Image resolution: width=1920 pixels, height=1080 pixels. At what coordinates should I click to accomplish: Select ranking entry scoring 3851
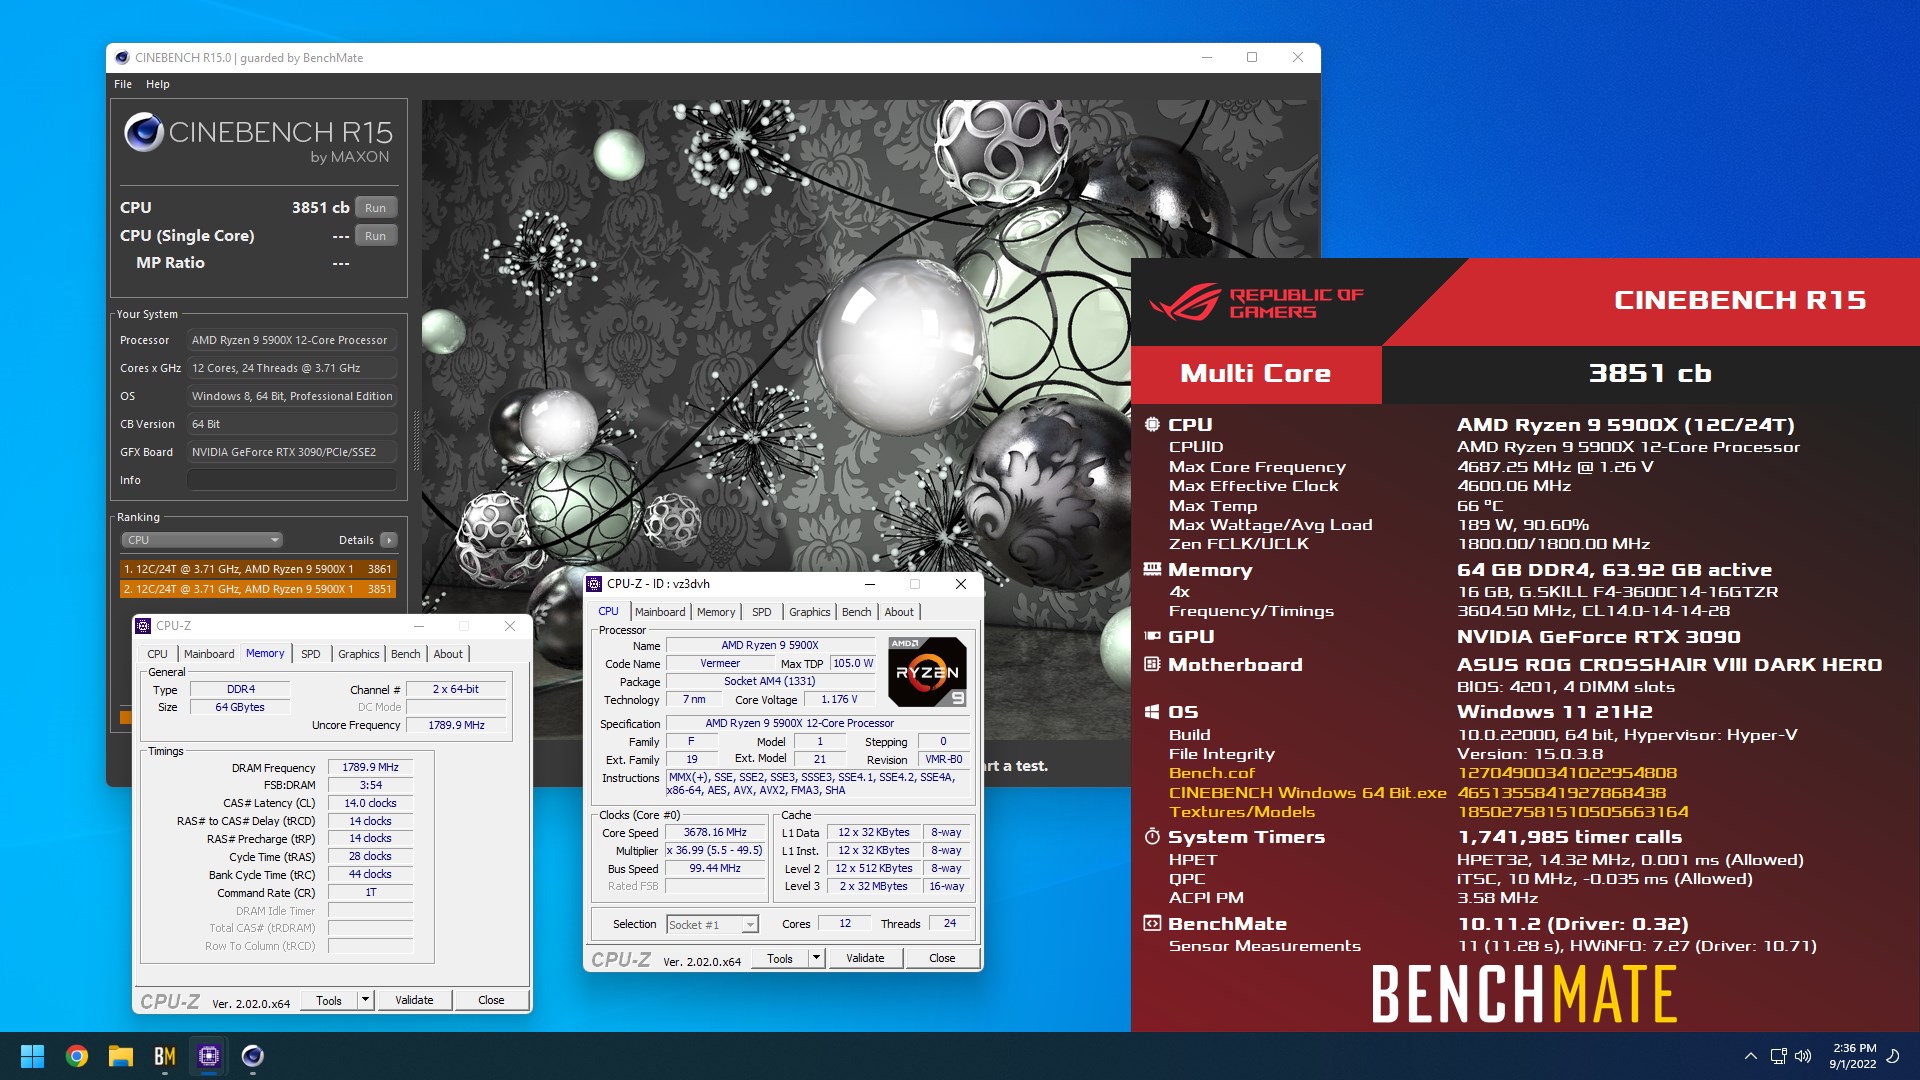[x=258, y=589]
